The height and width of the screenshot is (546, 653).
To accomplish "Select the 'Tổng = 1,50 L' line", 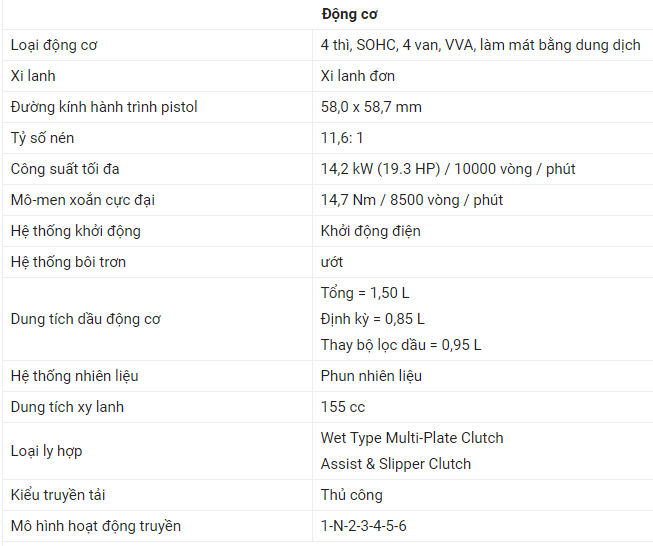I will pos(365,293).
